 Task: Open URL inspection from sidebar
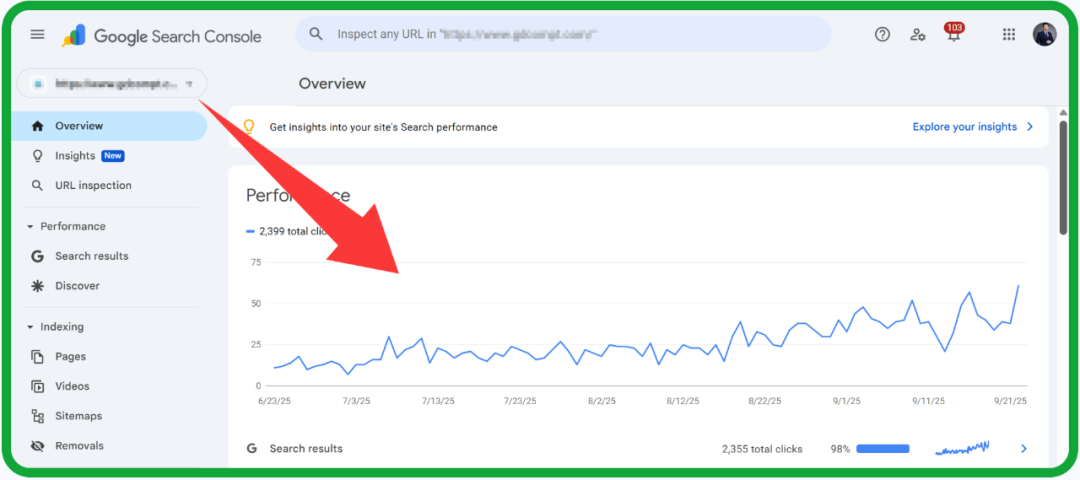[x=93, y=186]
